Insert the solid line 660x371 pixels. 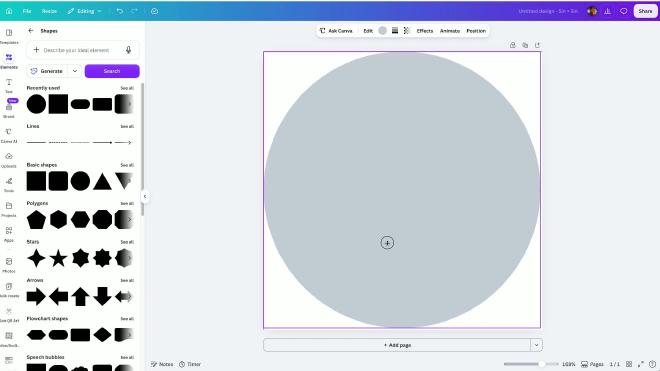(x=36, y=143)
